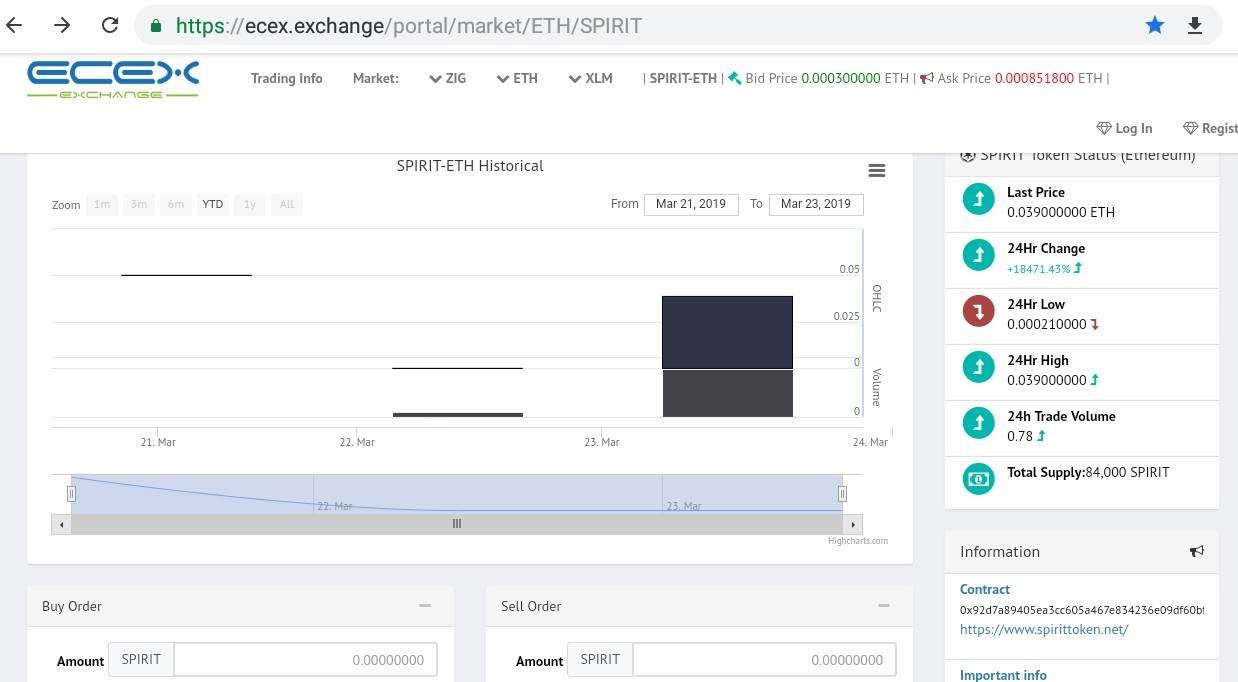Image resolution: width=1238 pixels, height=682 pixels.
Task: Click the Log In link
Action: point(1125,128)
